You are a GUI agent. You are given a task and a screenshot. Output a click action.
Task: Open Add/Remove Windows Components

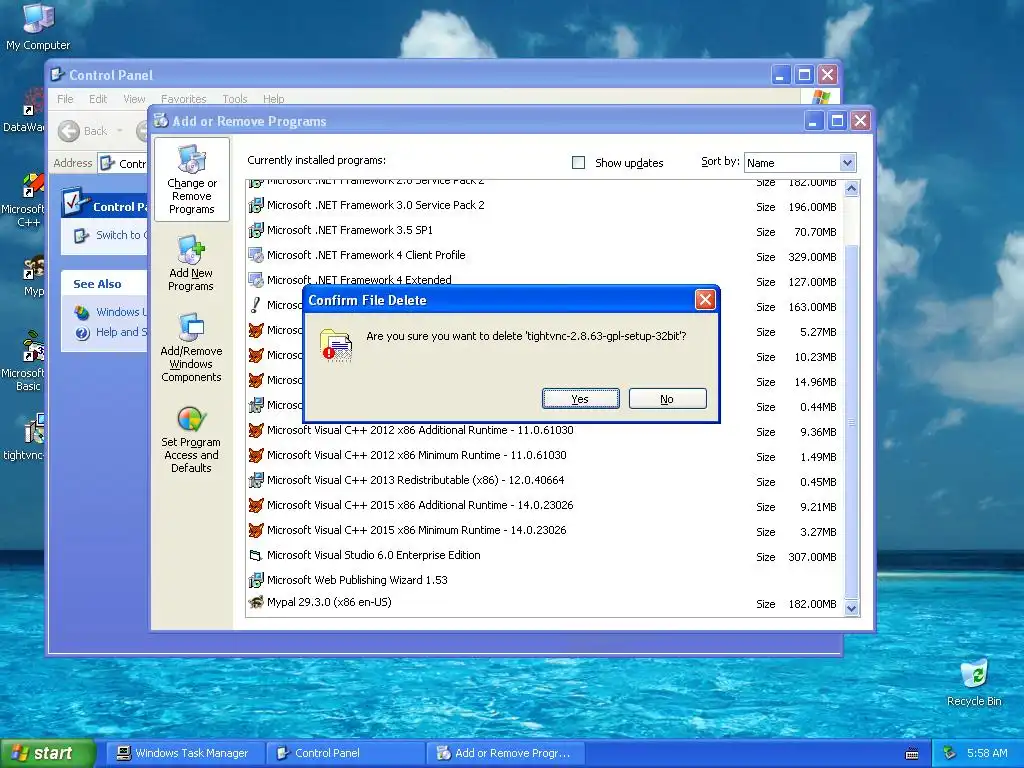click(x=191, y=347)
